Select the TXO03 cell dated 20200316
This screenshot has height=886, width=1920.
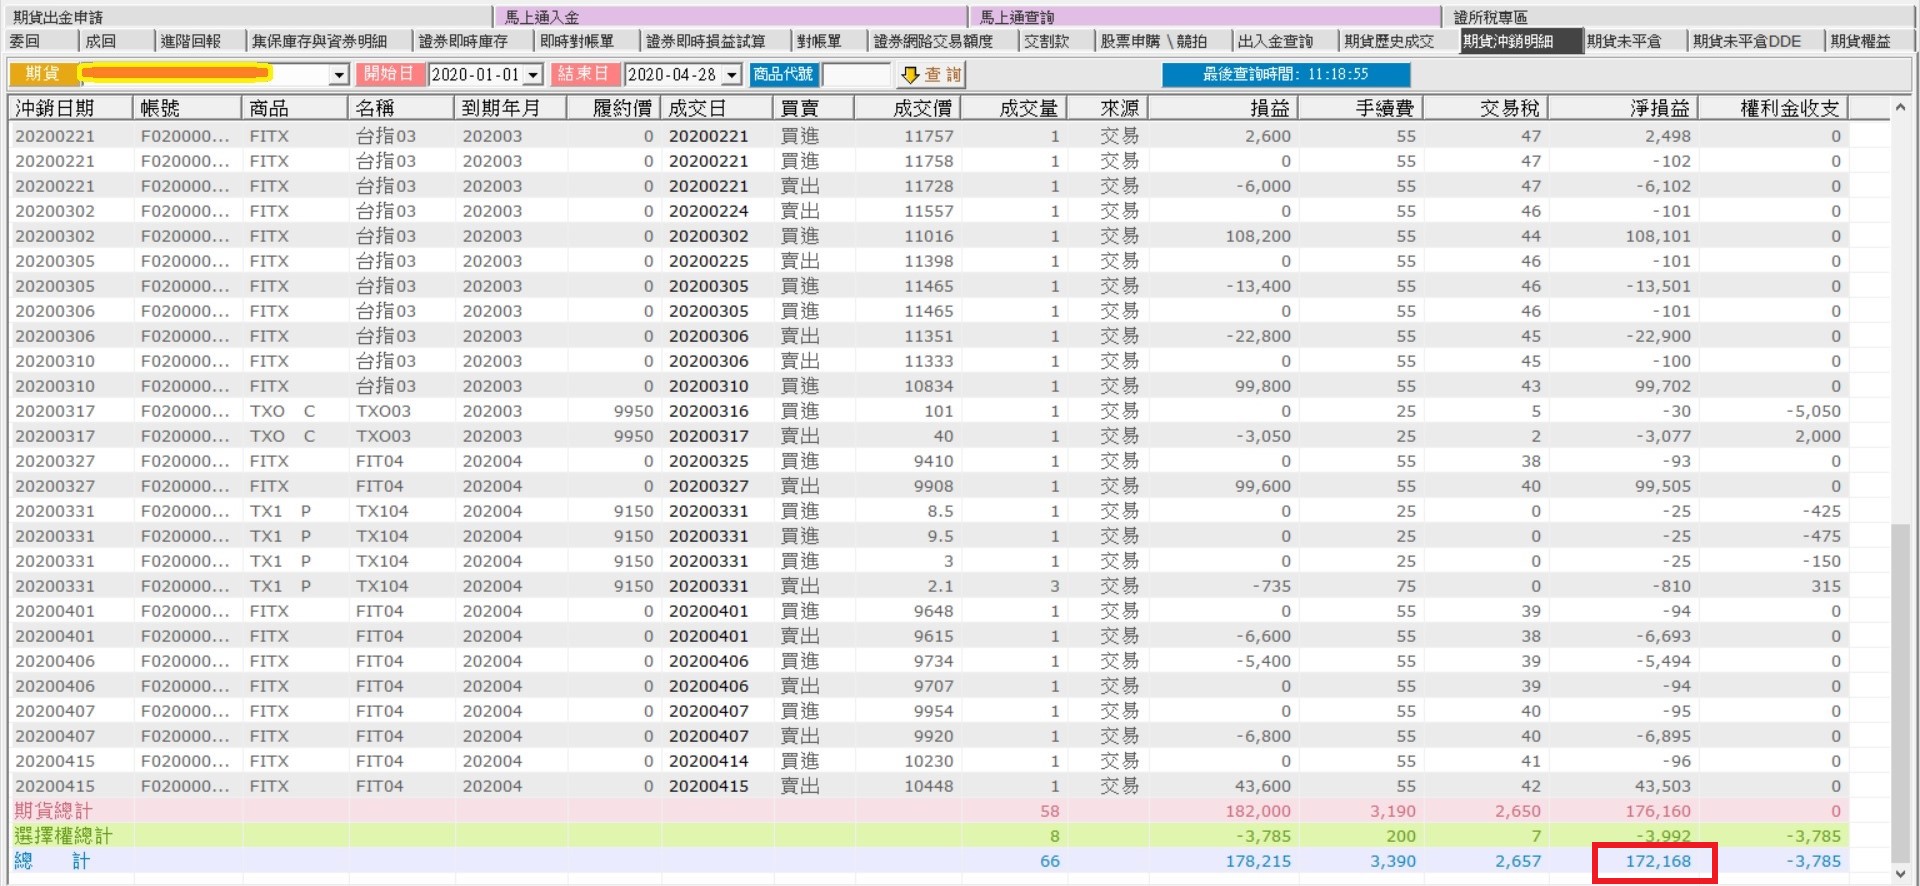383,411
